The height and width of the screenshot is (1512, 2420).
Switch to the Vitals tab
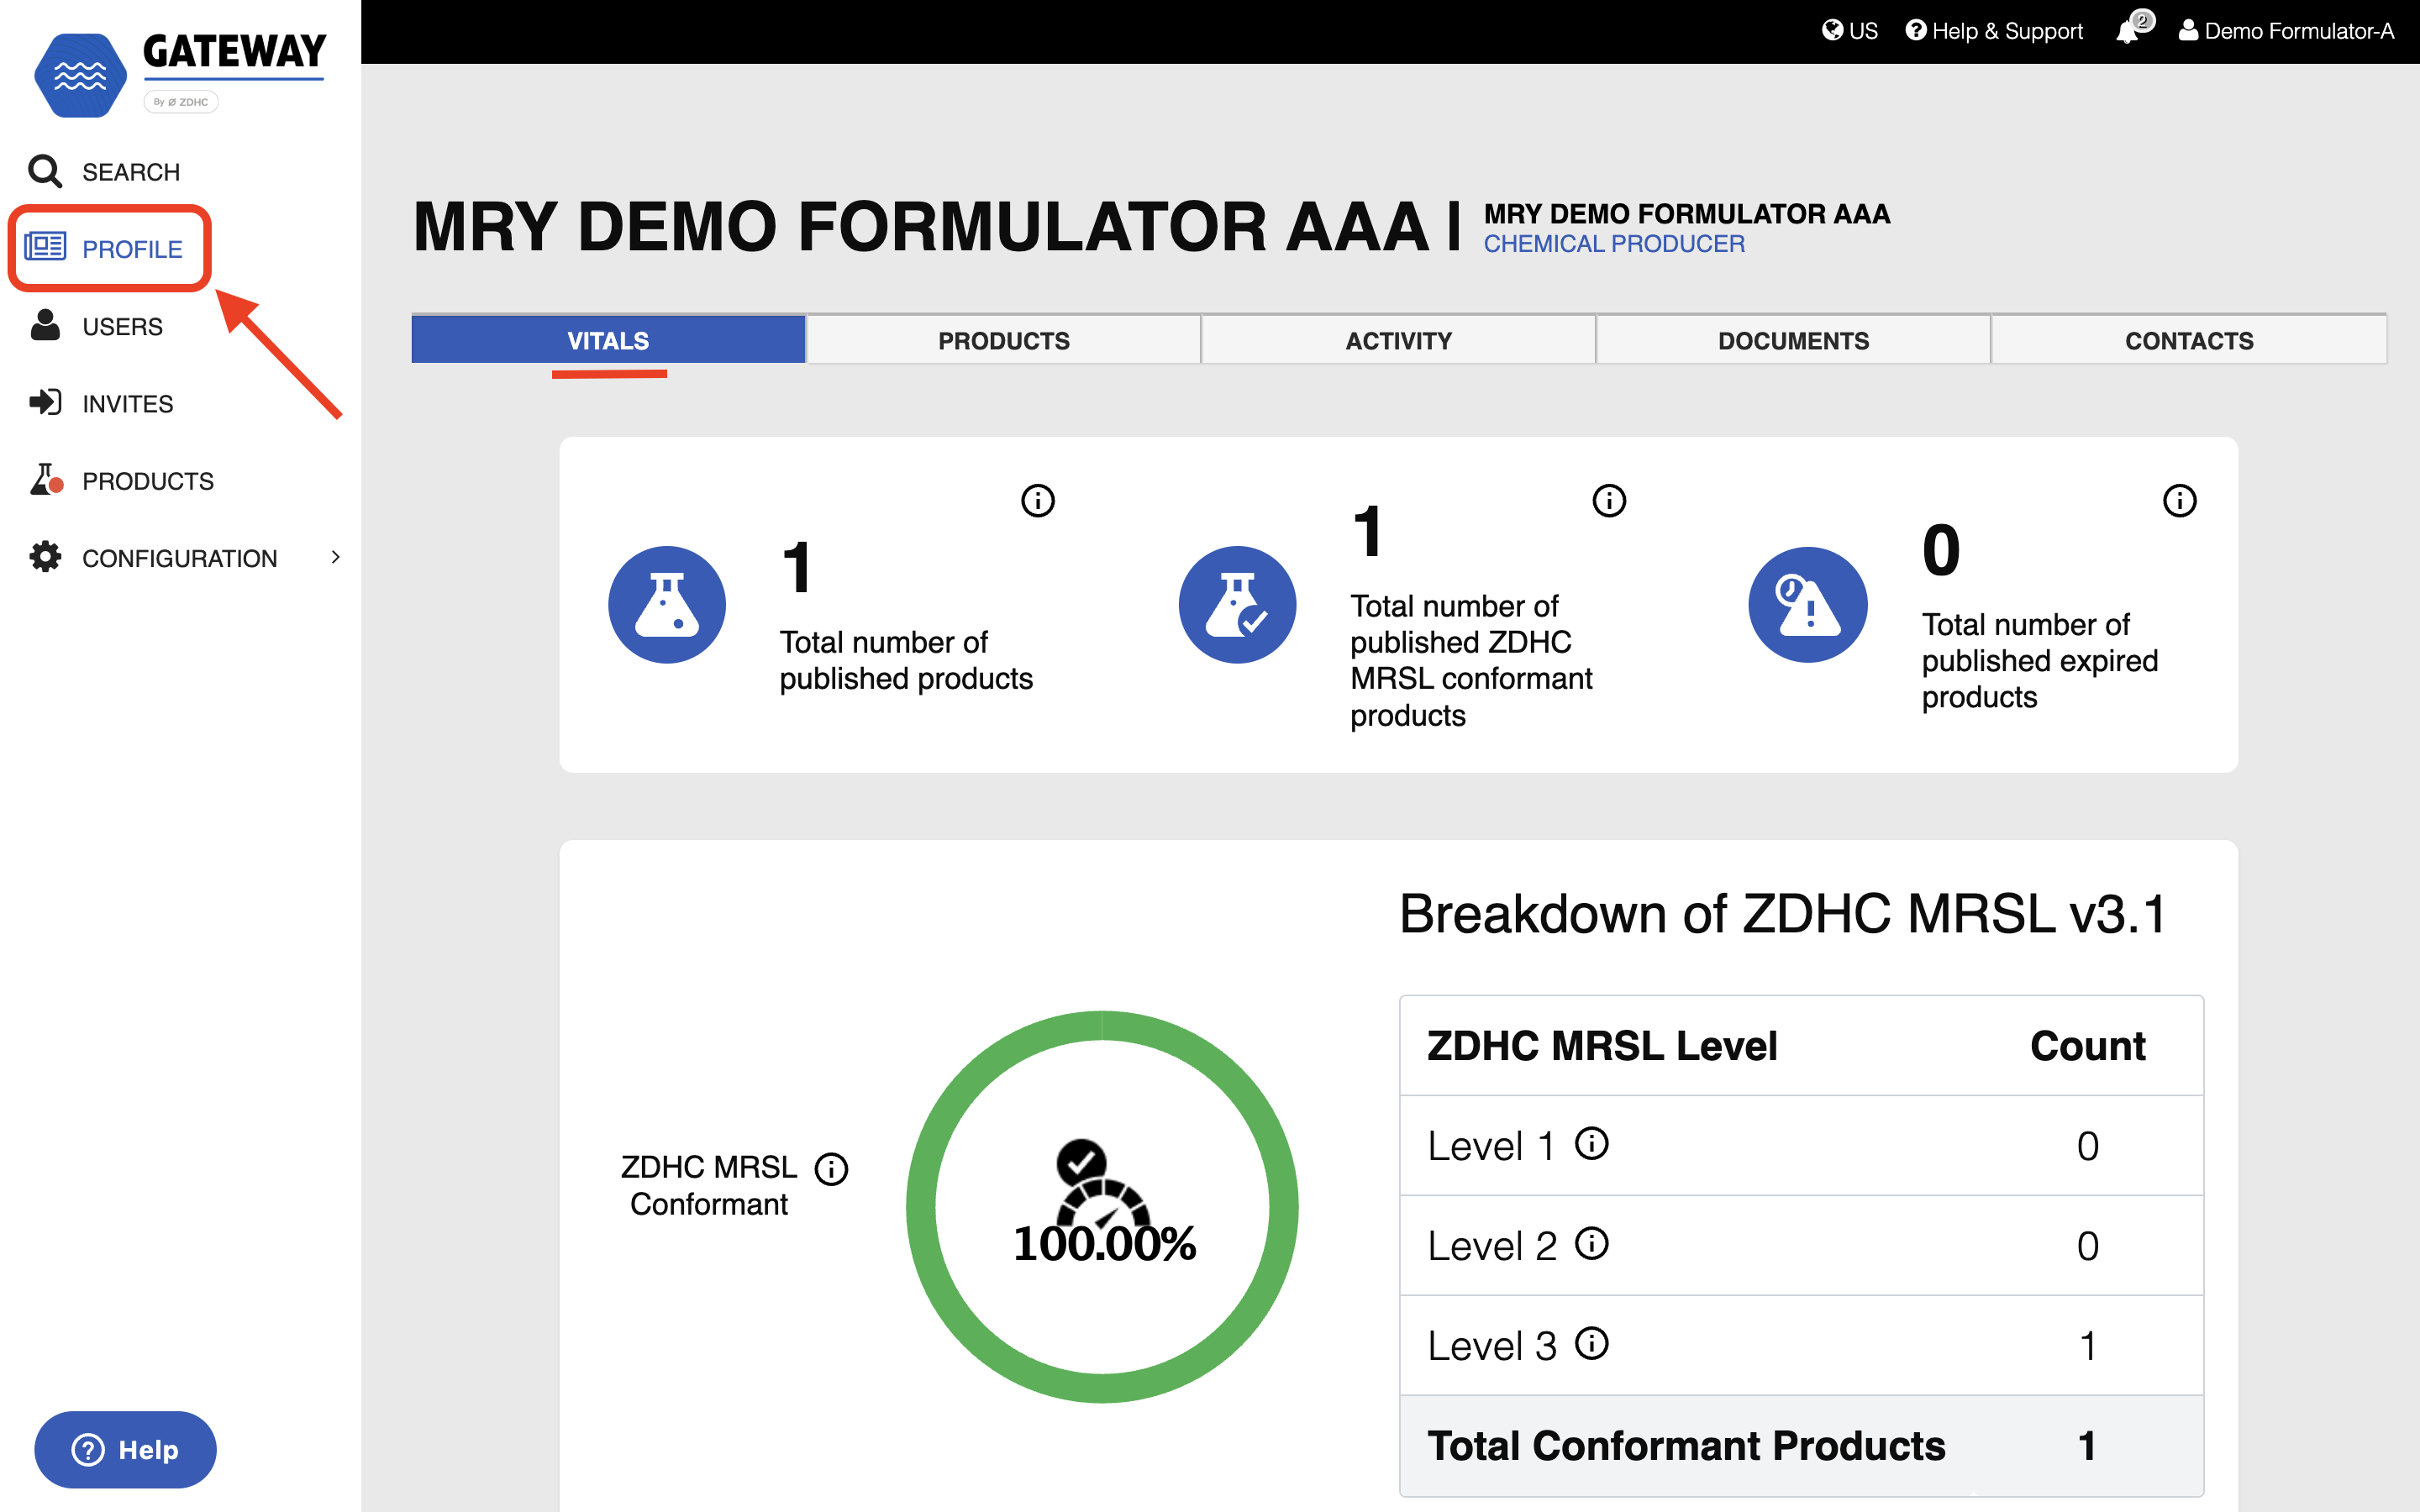608,340
